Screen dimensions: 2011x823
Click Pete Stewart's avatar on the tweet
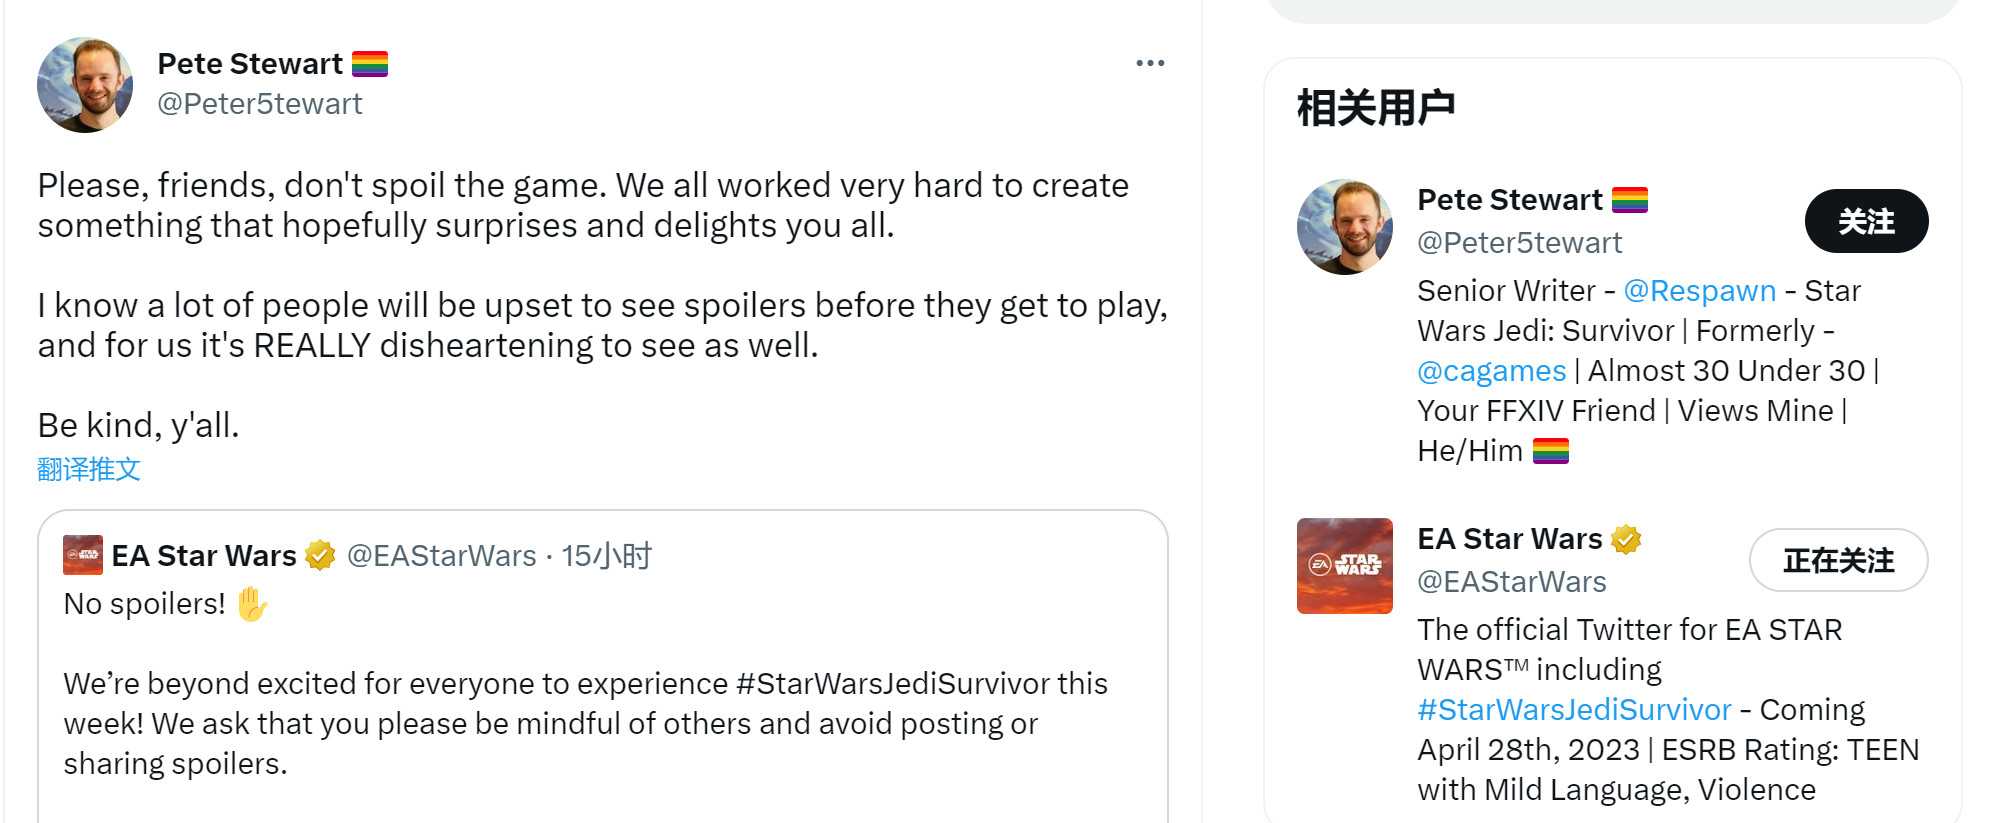[85, 85]
